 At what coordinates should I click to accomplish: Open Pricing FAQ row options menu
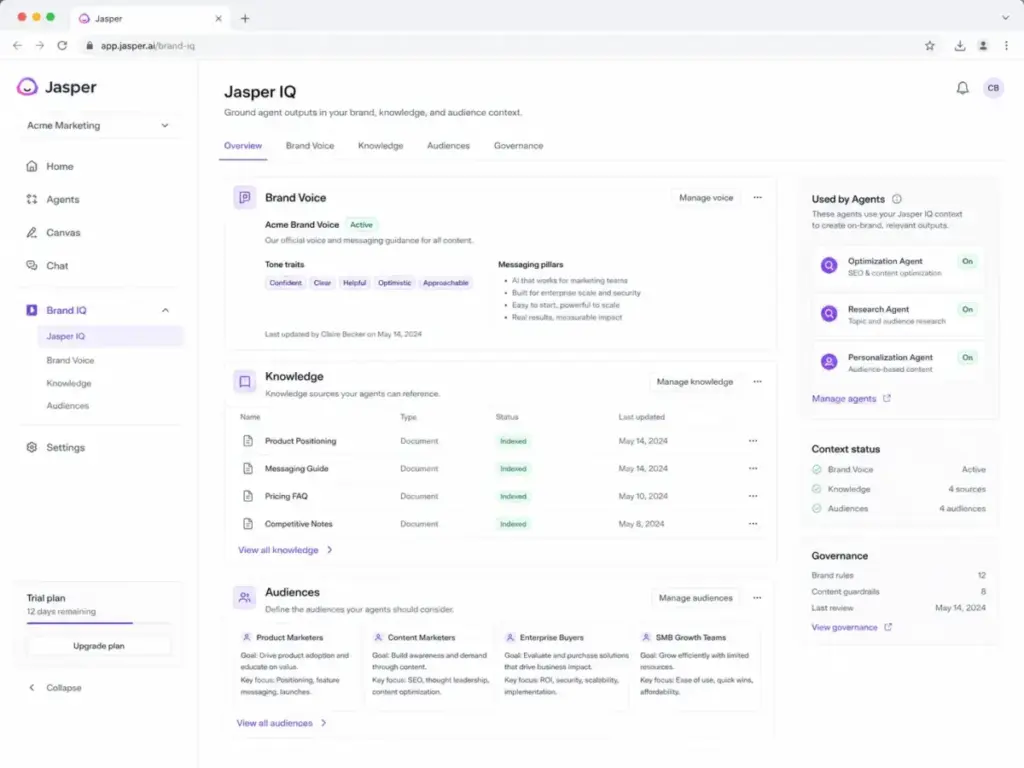(x=753, y=496)
